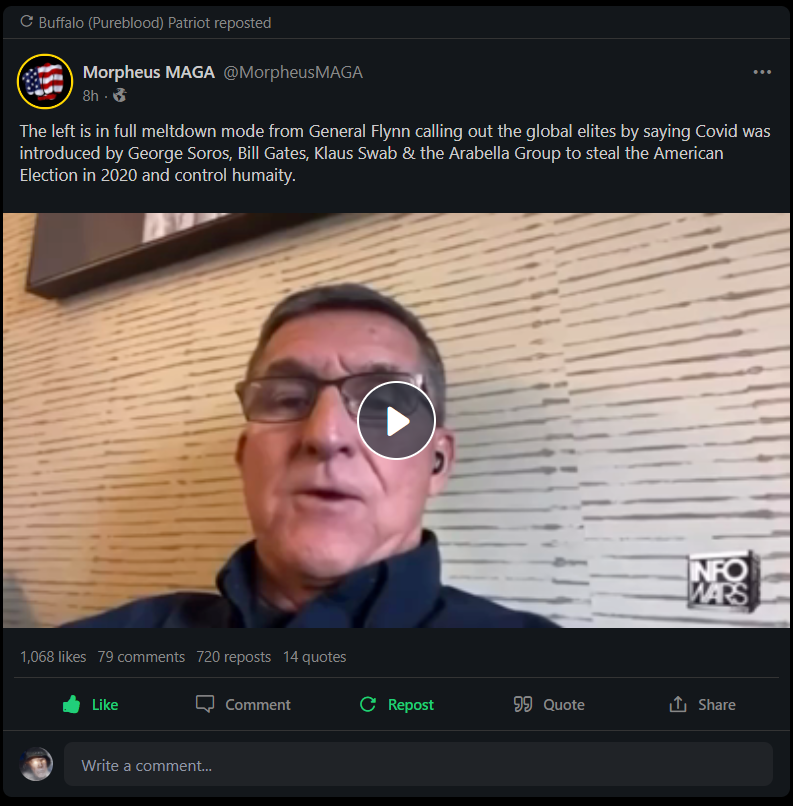Focus the Write a comment field
Image resolution: width=793 pixels, height=806 pixels.
coord(418,764)
